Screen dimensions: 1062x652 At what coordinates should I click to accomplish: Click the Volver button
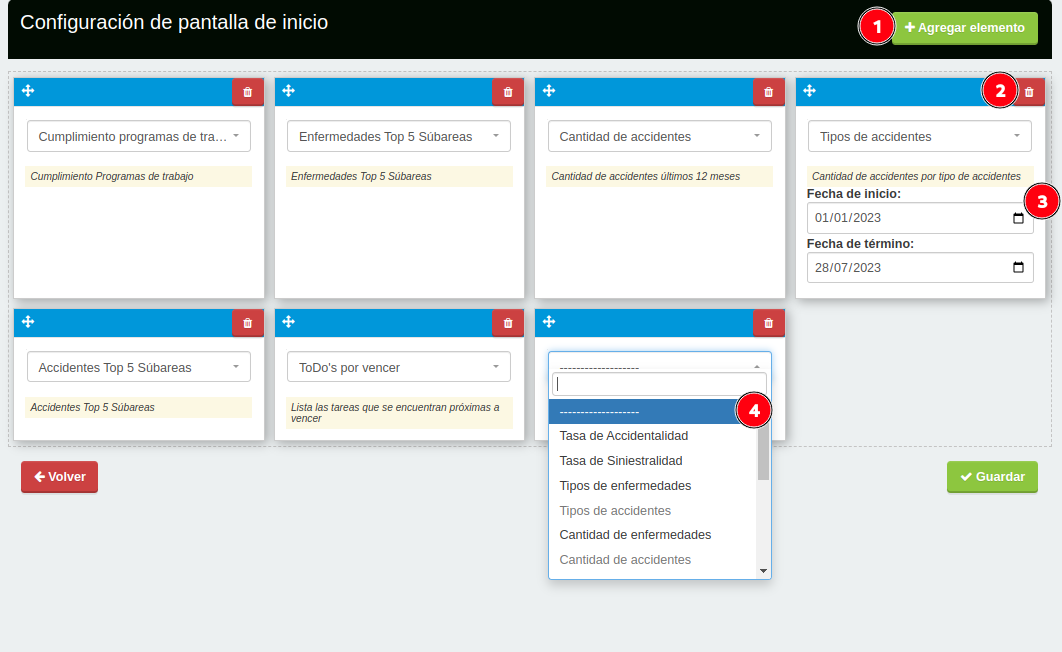click(x=60, y=477)
